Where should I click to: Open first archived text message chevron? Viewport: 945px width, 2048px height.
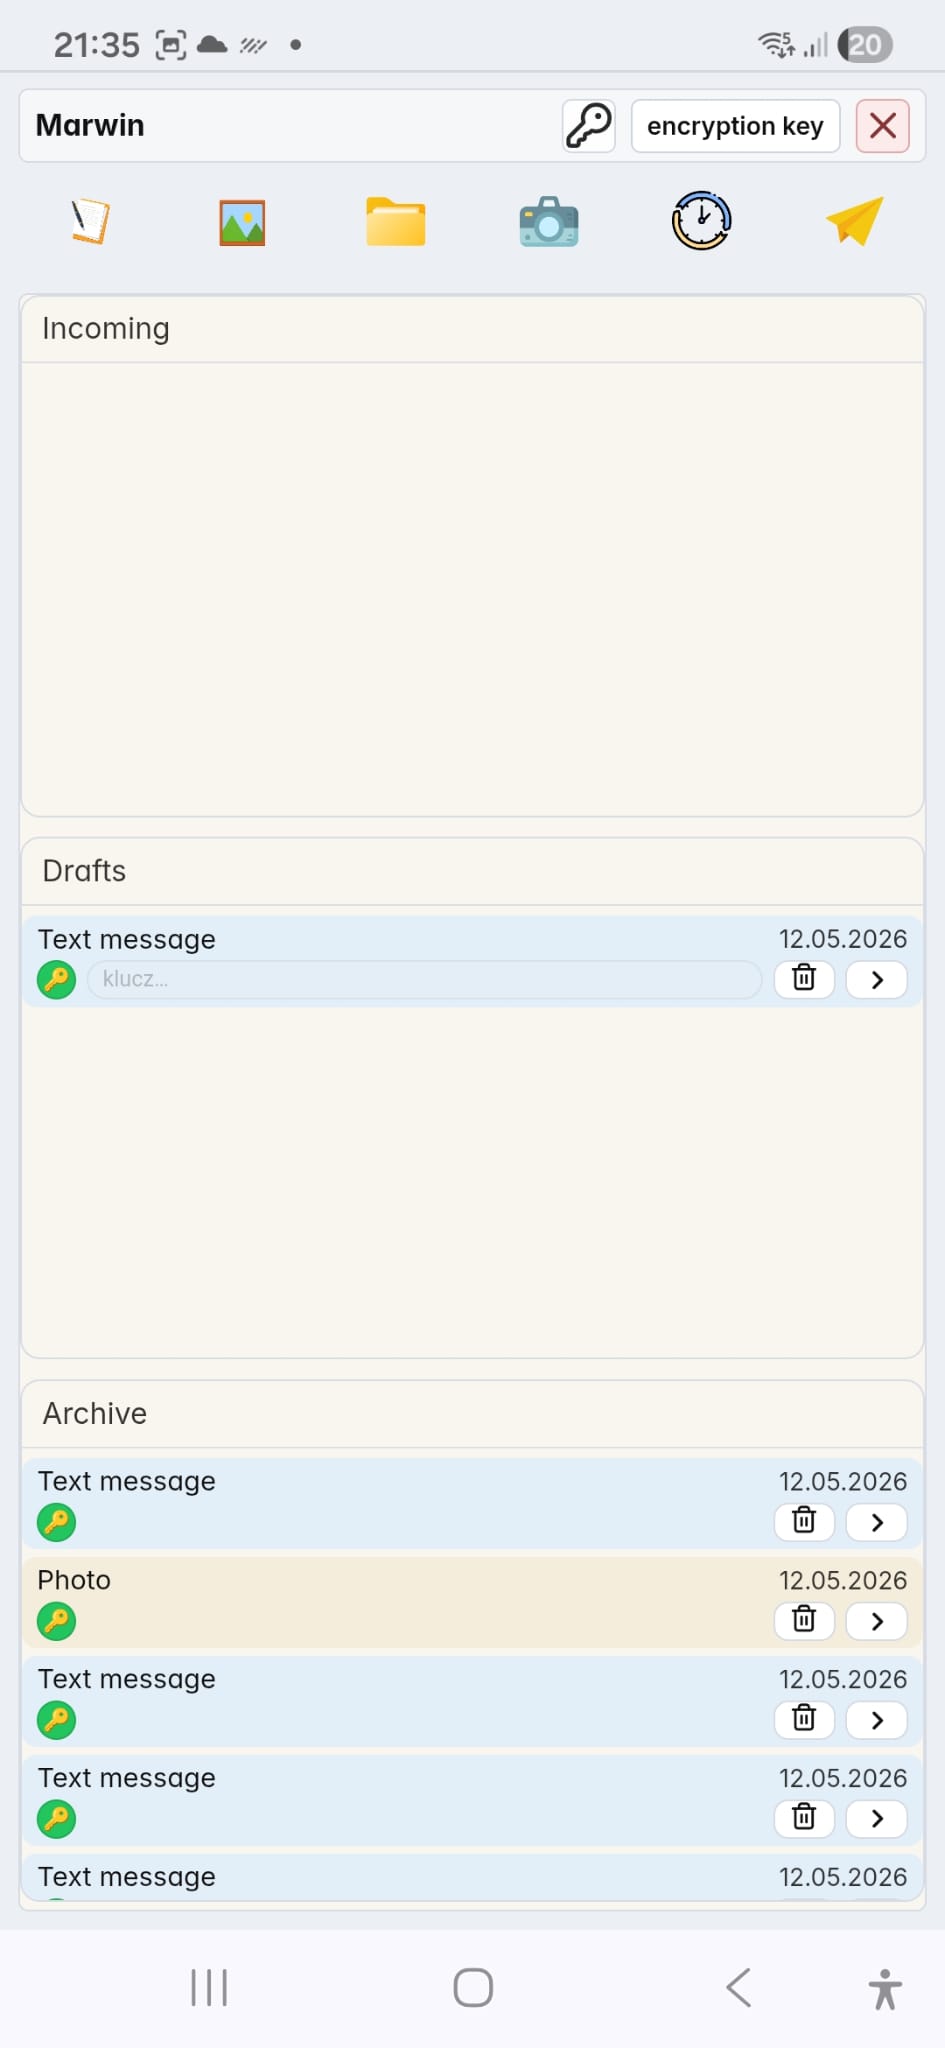coord(877,1522)
